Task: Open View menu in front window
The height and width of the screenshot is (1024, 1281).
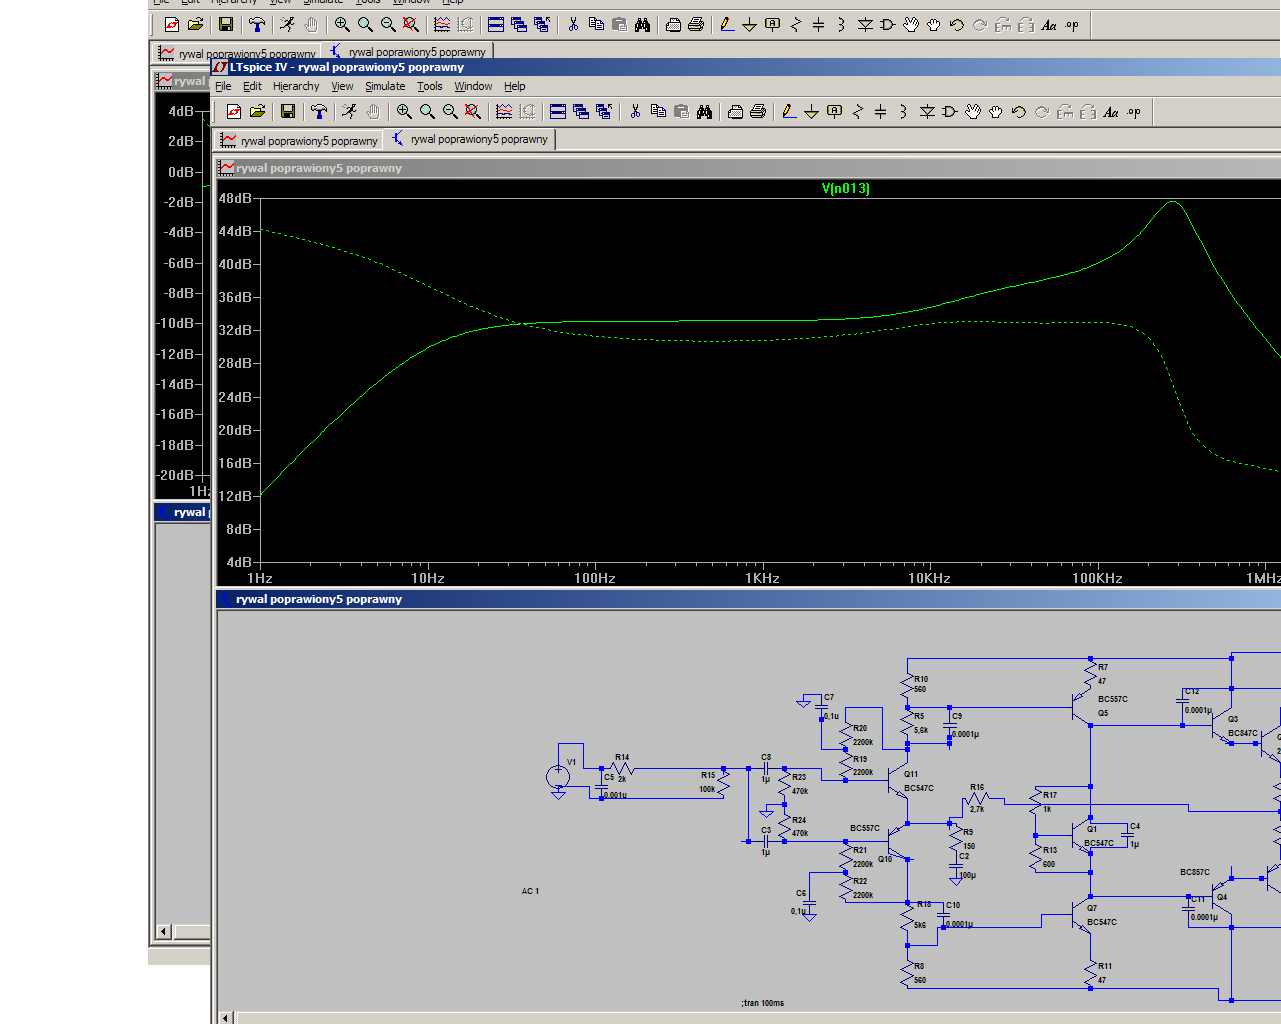Action: point(342,86)
